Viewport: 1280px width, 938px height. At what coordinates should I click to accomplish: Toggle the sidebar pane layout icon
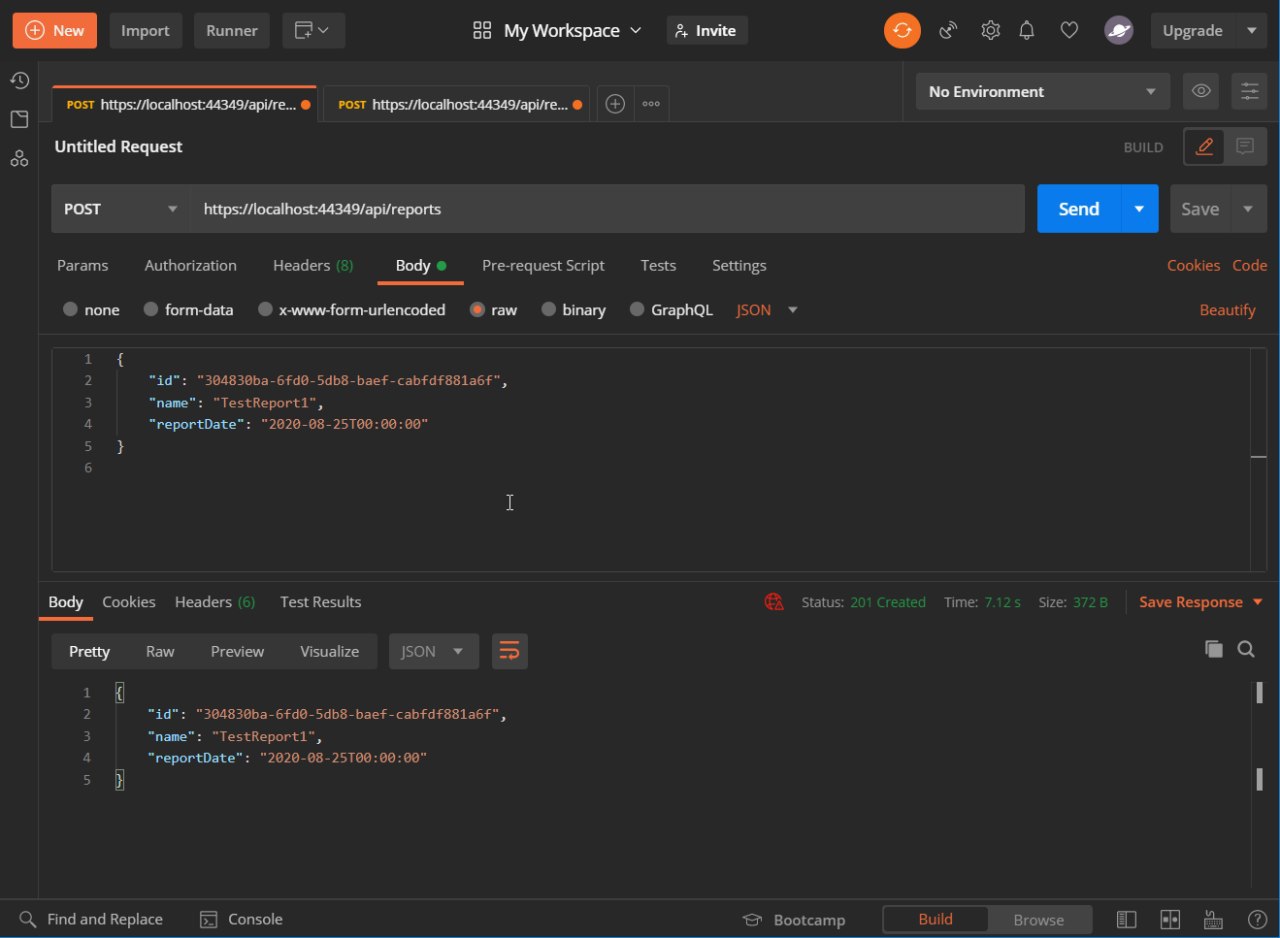(1127, 919)
